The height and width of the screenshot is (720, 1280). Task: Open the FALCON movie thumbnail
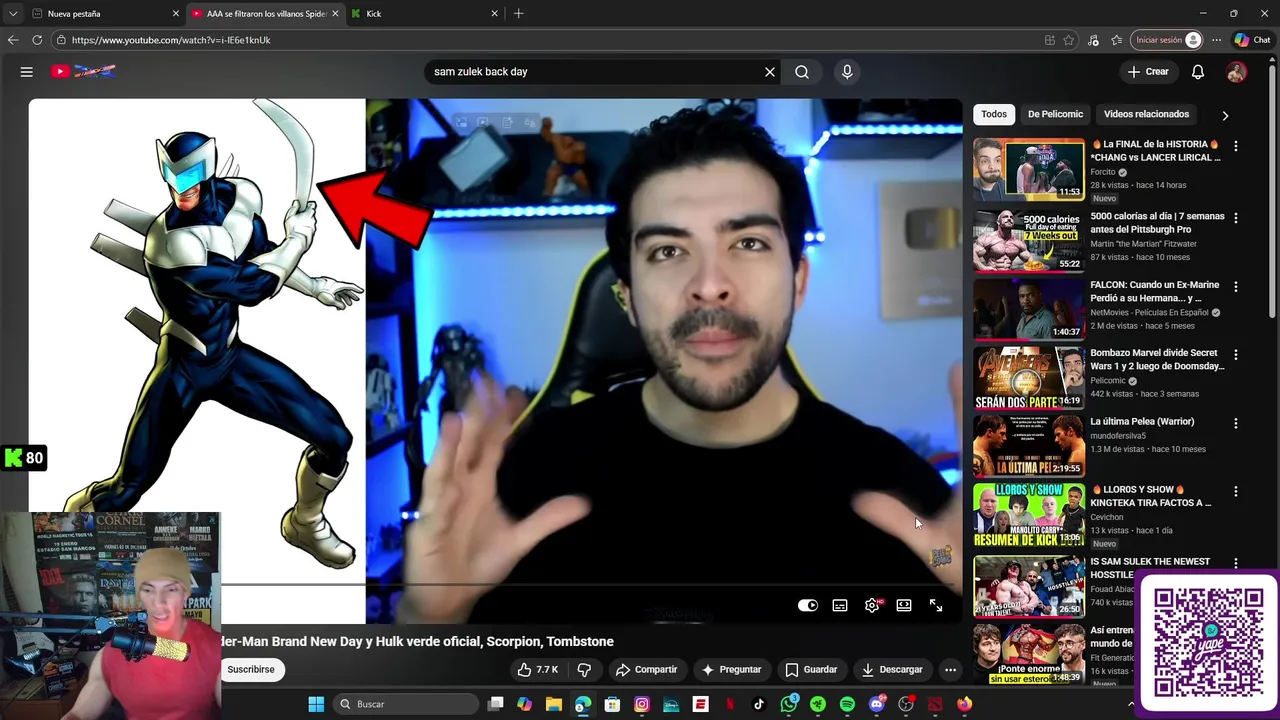pos(1029,309)
